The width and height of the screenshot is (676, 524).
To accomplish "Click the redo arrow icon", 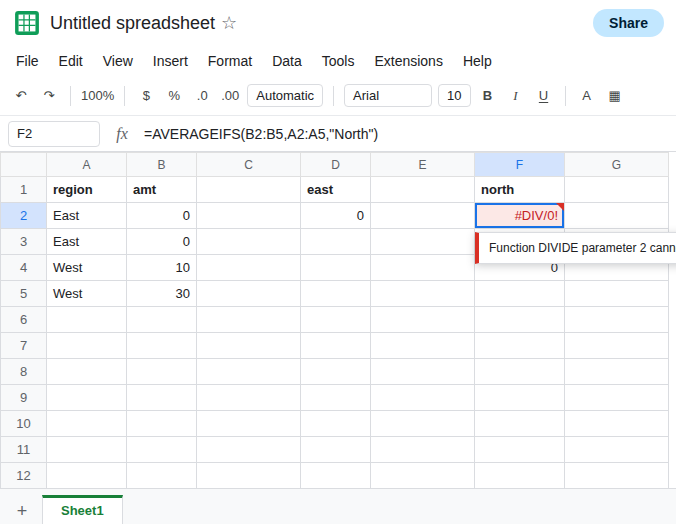I will 49,95.
